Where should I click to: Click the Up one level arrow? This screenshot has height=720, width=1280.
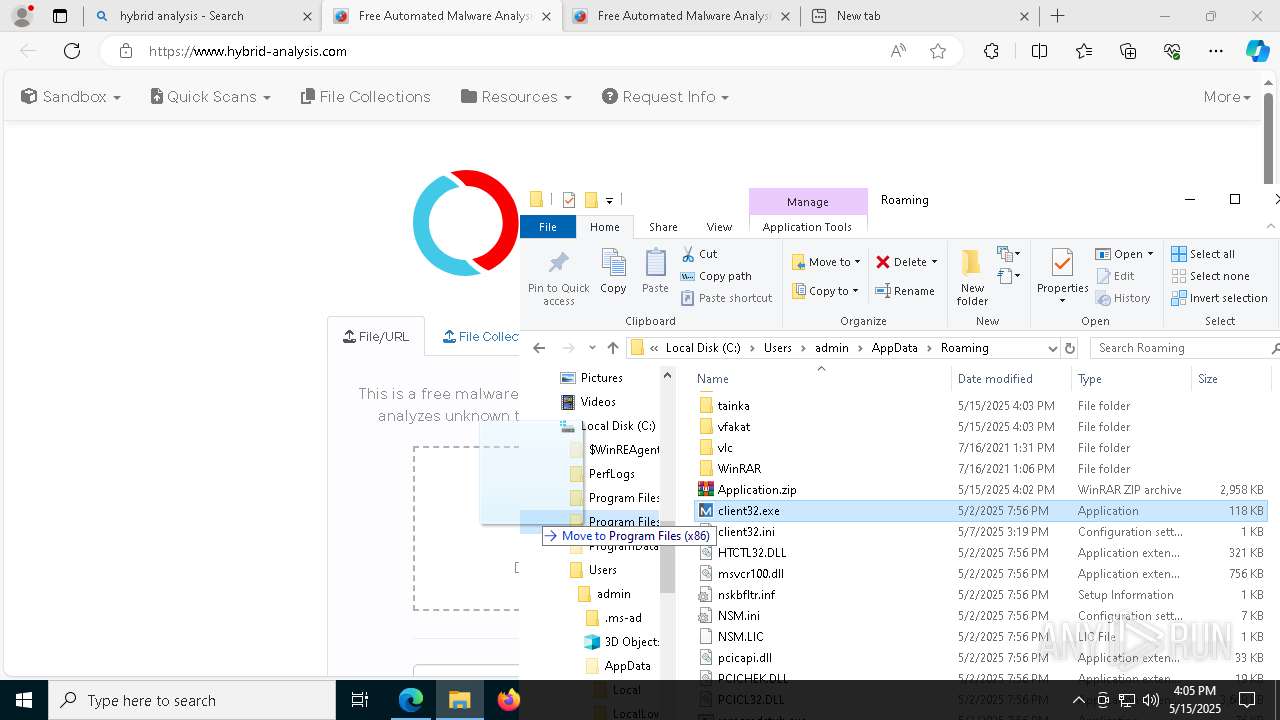tap(613, 348)
